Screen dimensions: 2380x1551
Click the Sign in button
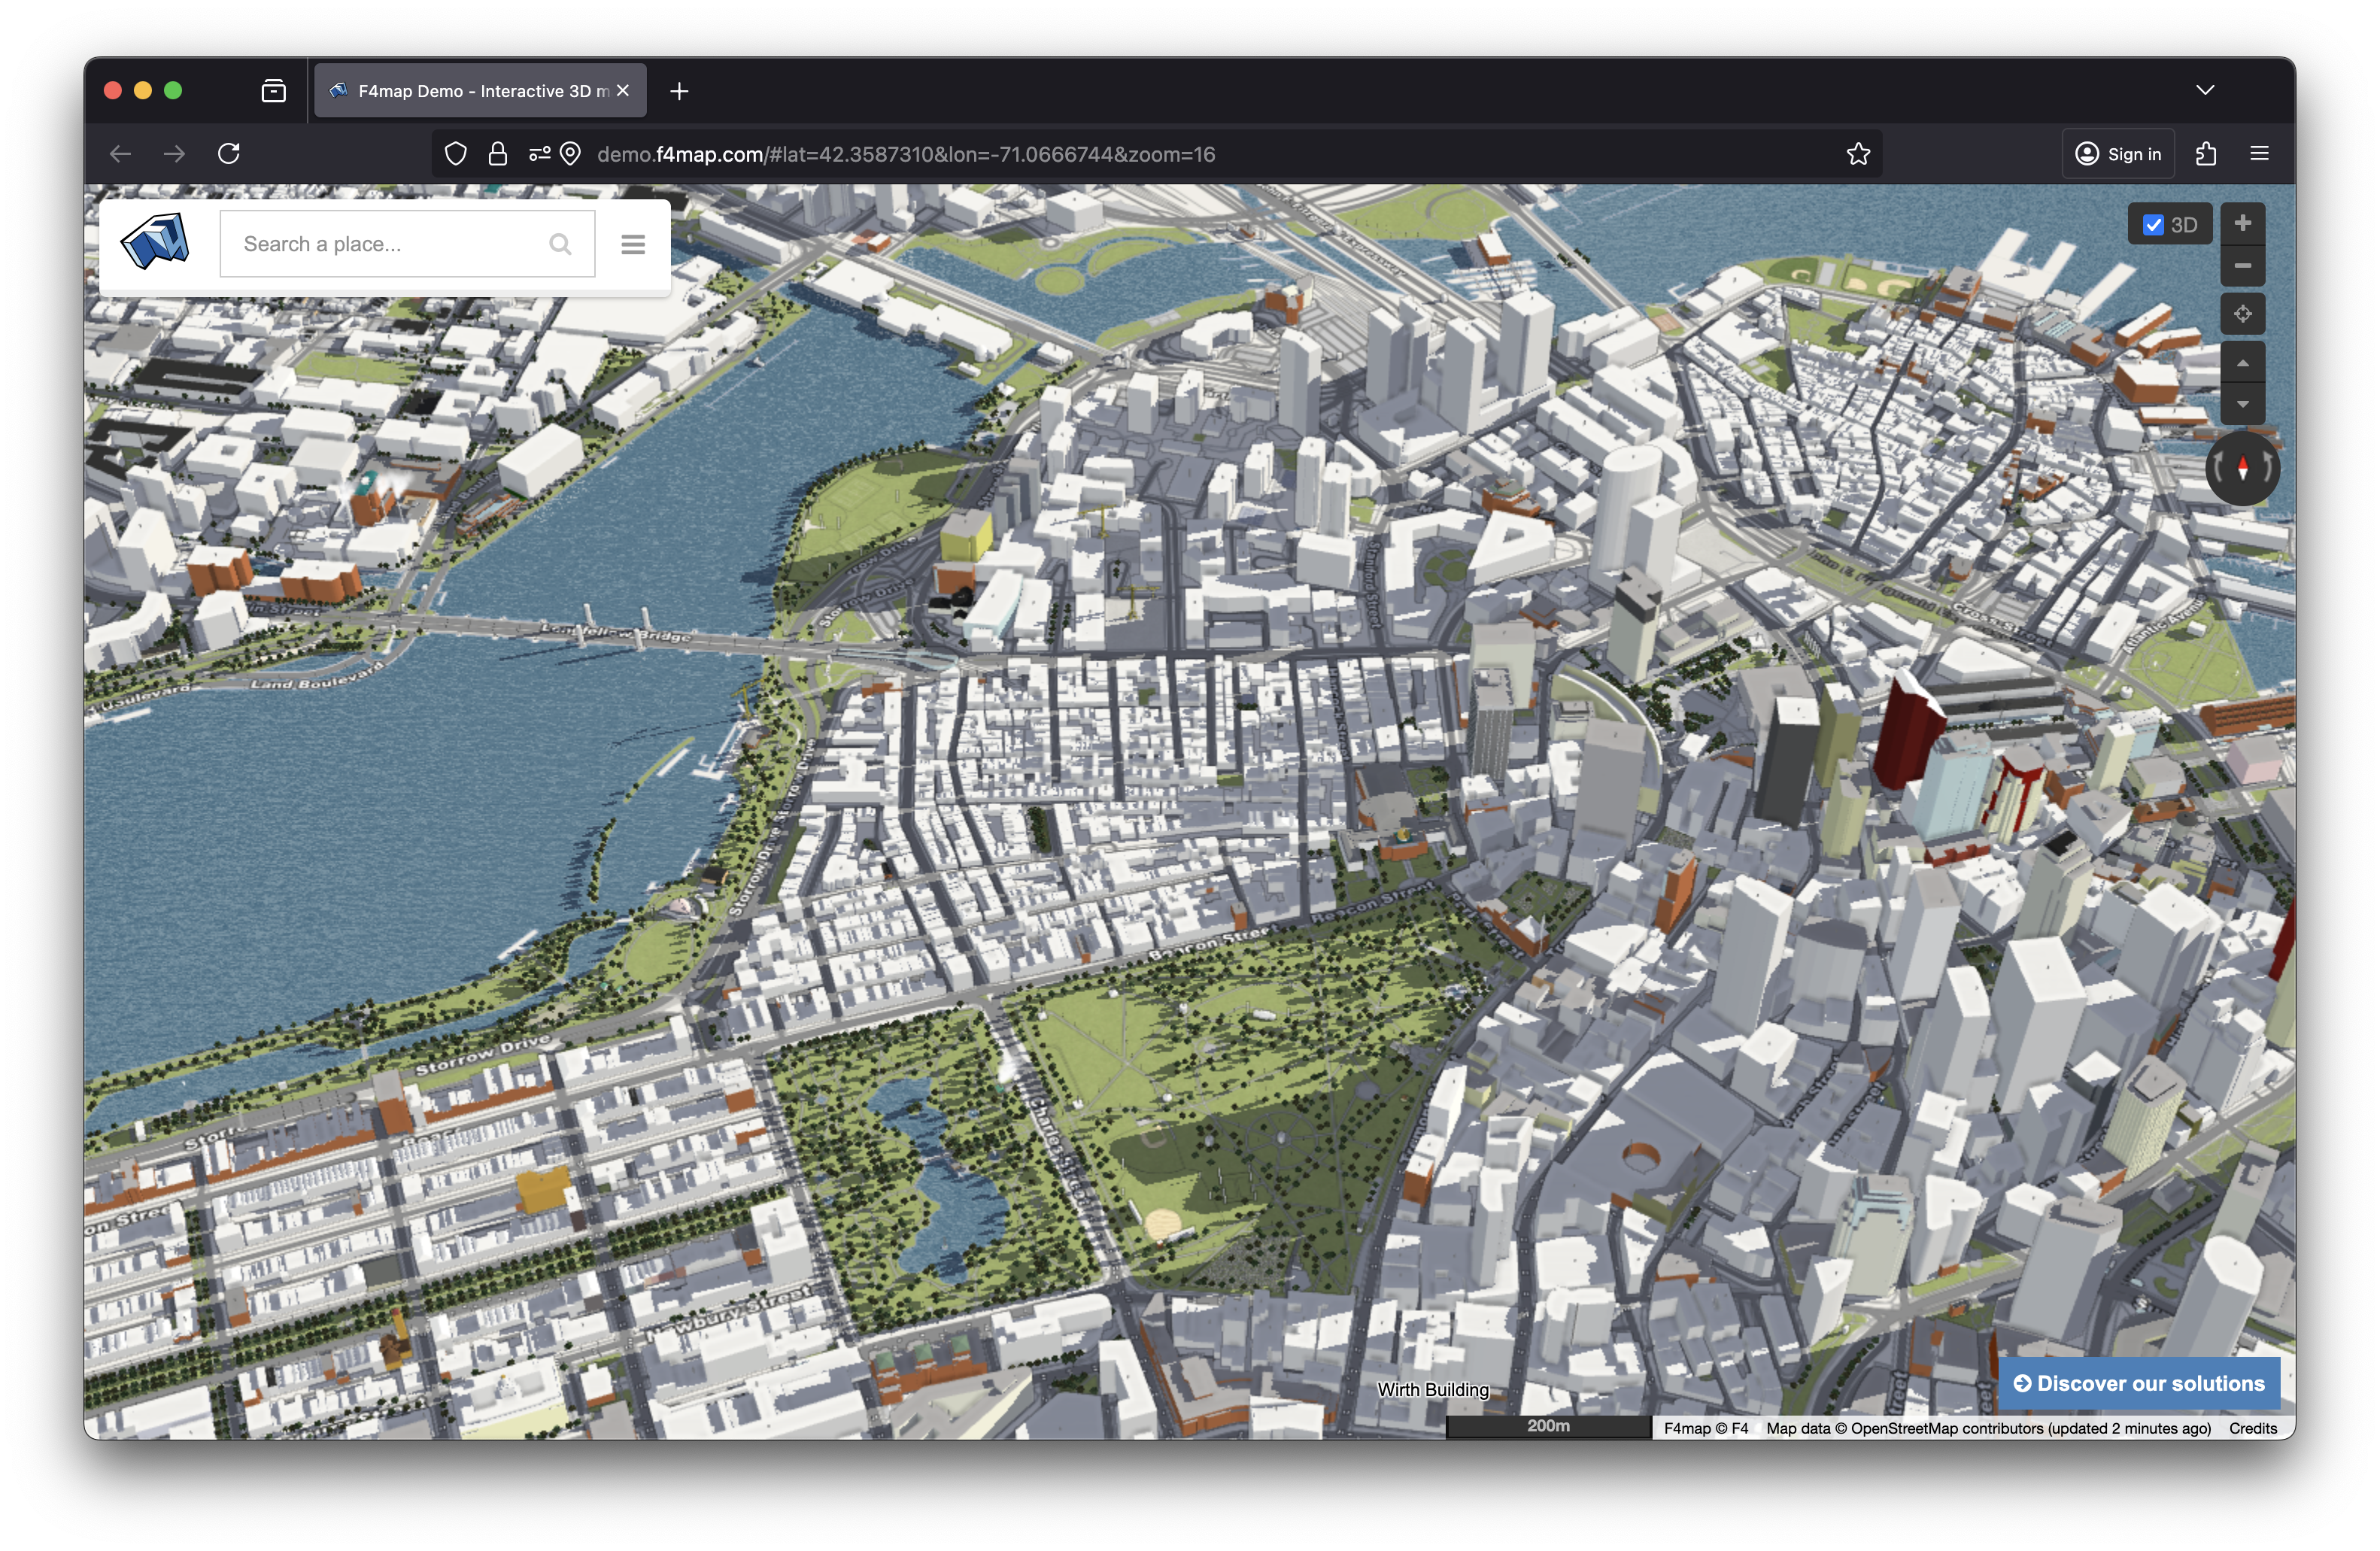coord(2118,154)
